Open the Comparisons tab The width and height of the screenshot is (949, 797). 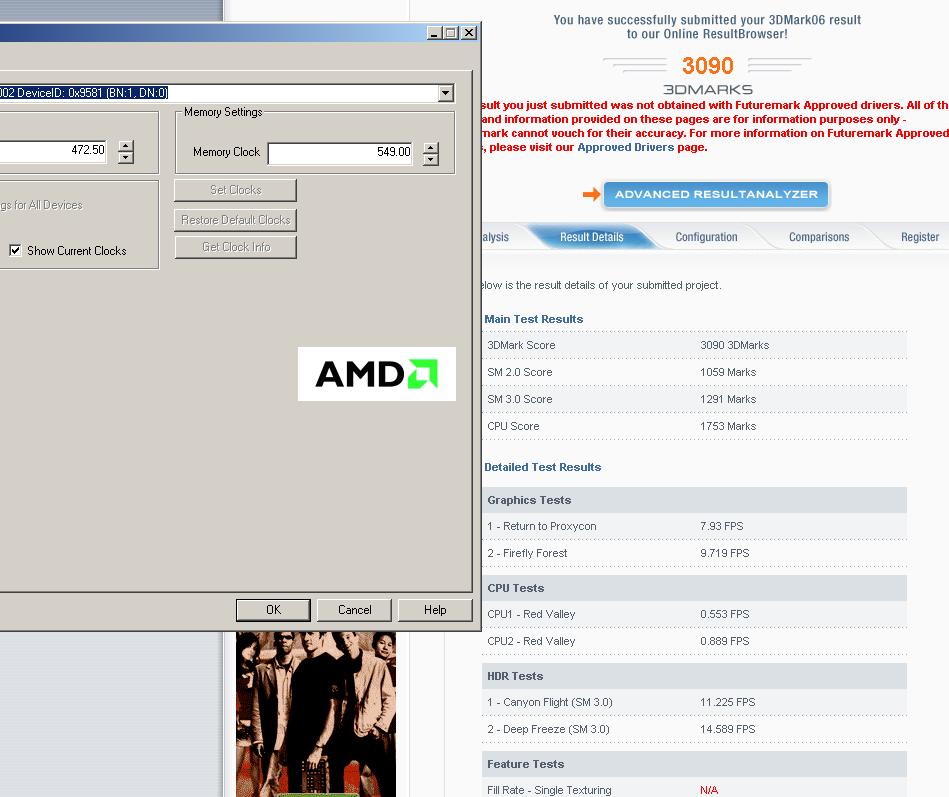pyautogui.click(x=819, y=237)
